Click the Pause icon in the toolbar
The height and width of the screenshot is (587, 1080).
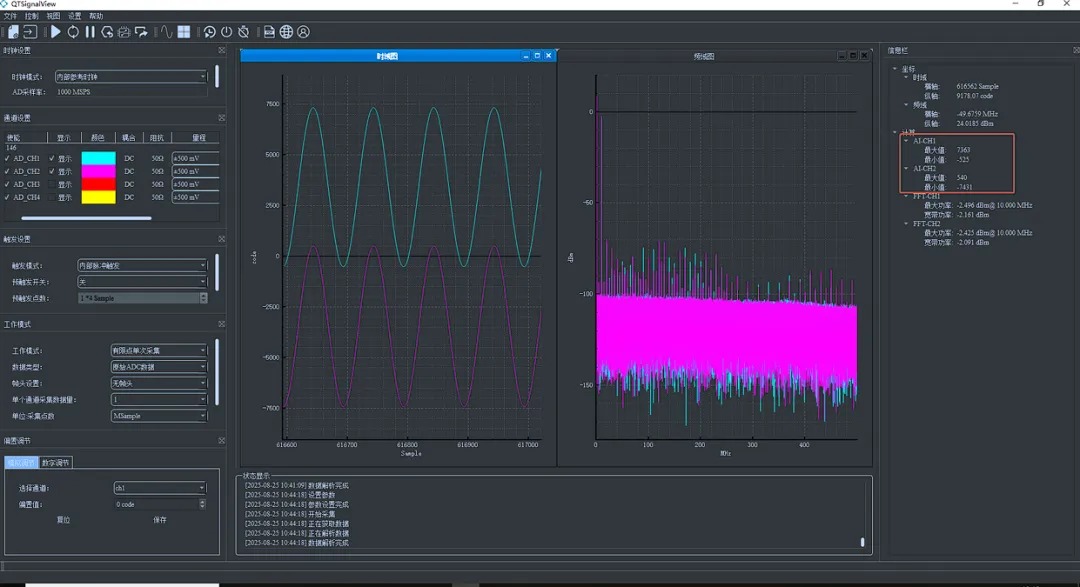(90, 32)
